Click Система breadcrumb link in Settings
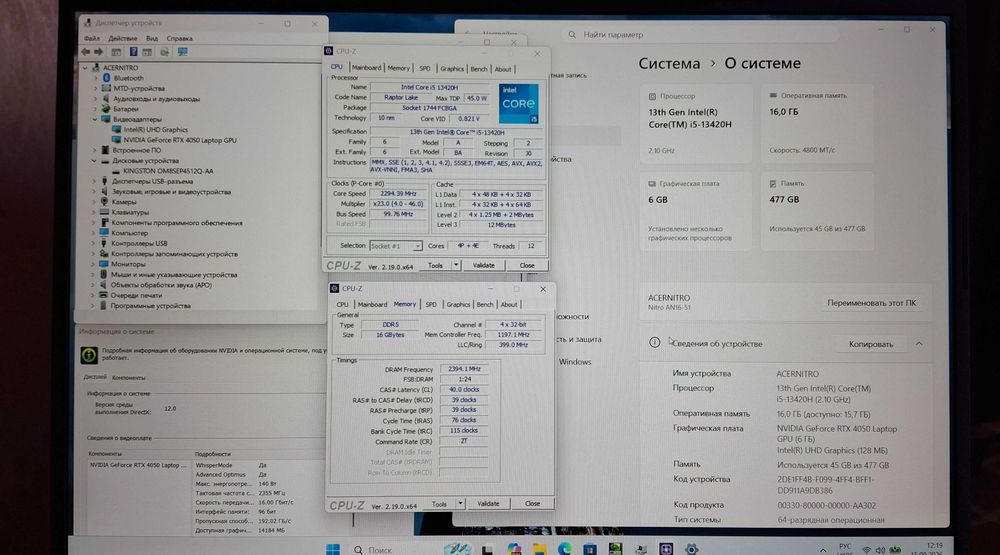1000x555 pixels. point(669,64)
